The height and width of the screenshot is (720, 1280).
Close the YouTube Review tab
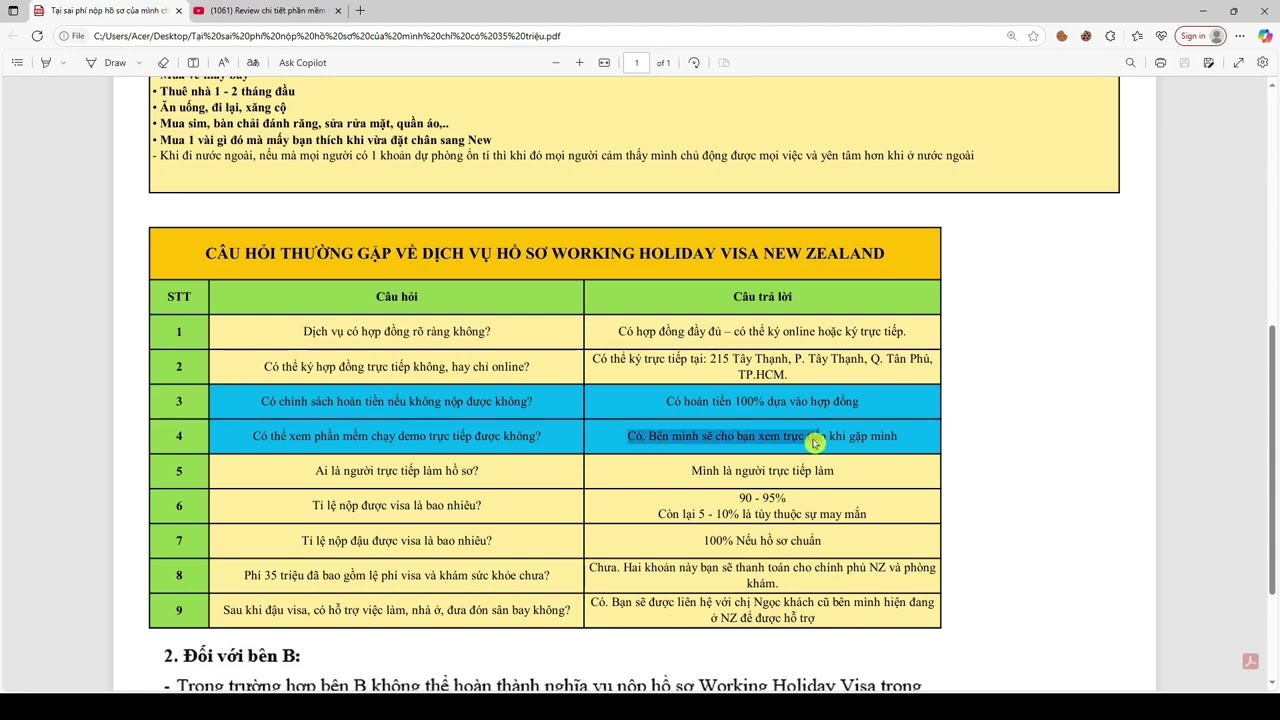338,11
